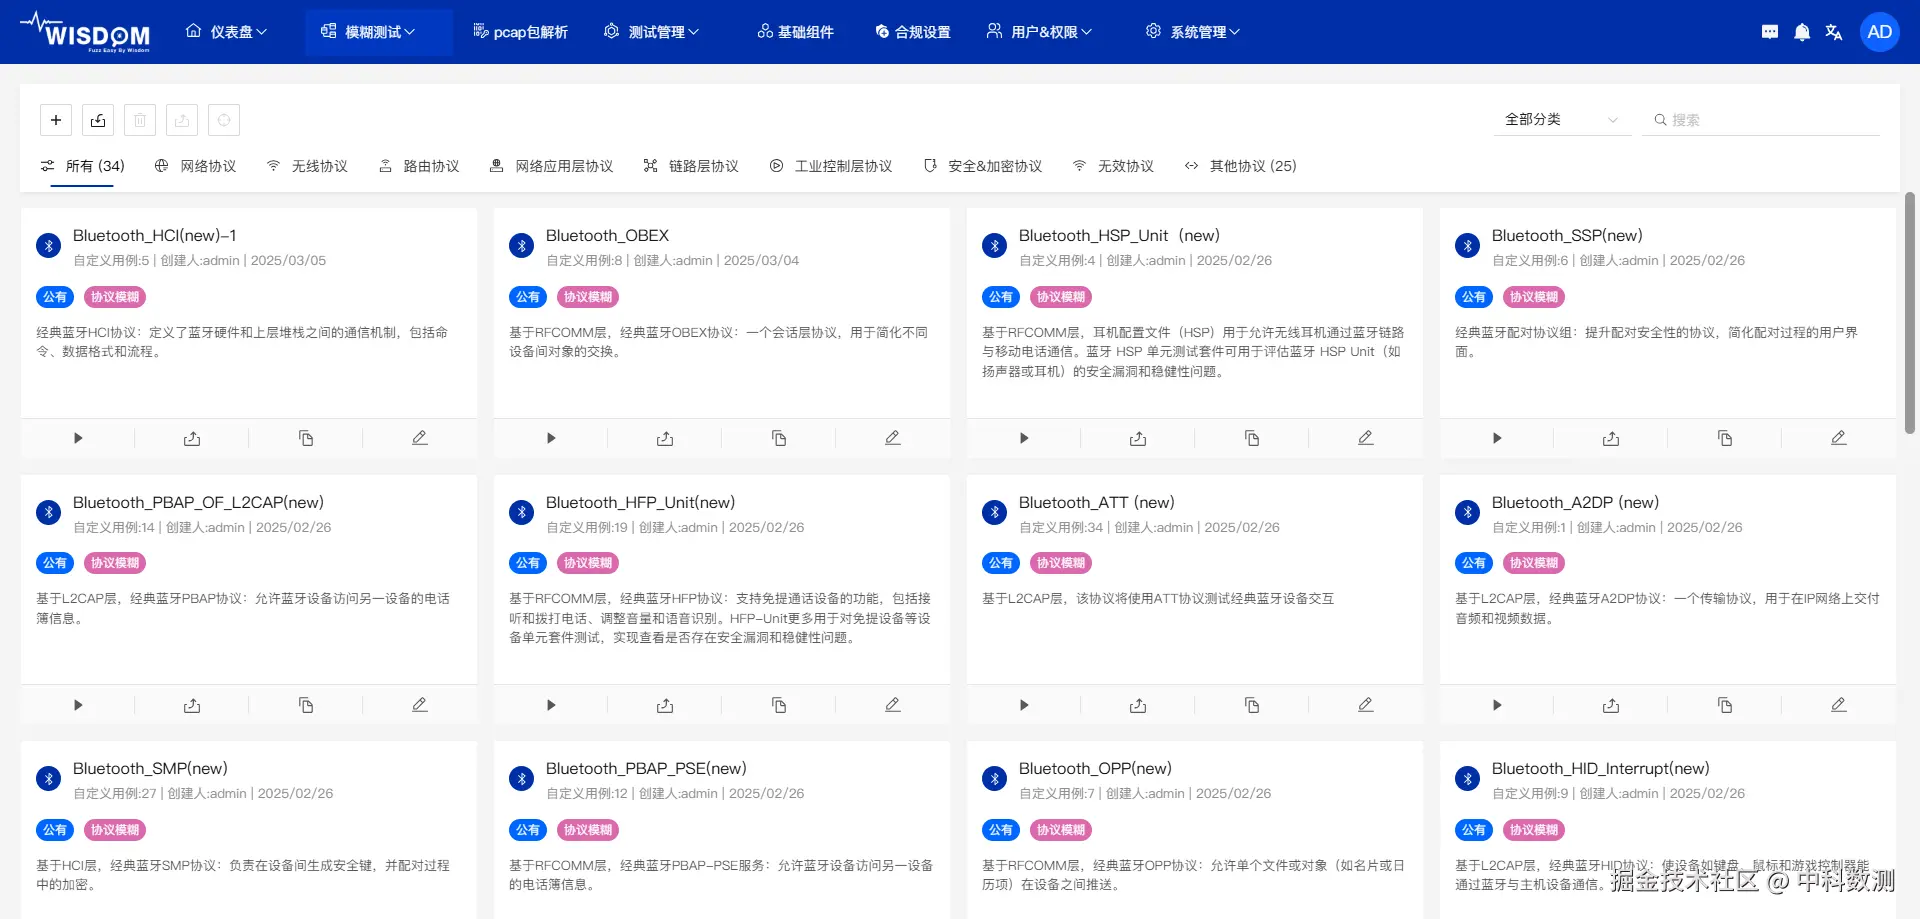Select the 网络应用层协议 tab
1920x919 pixels.
coord(551,166)
